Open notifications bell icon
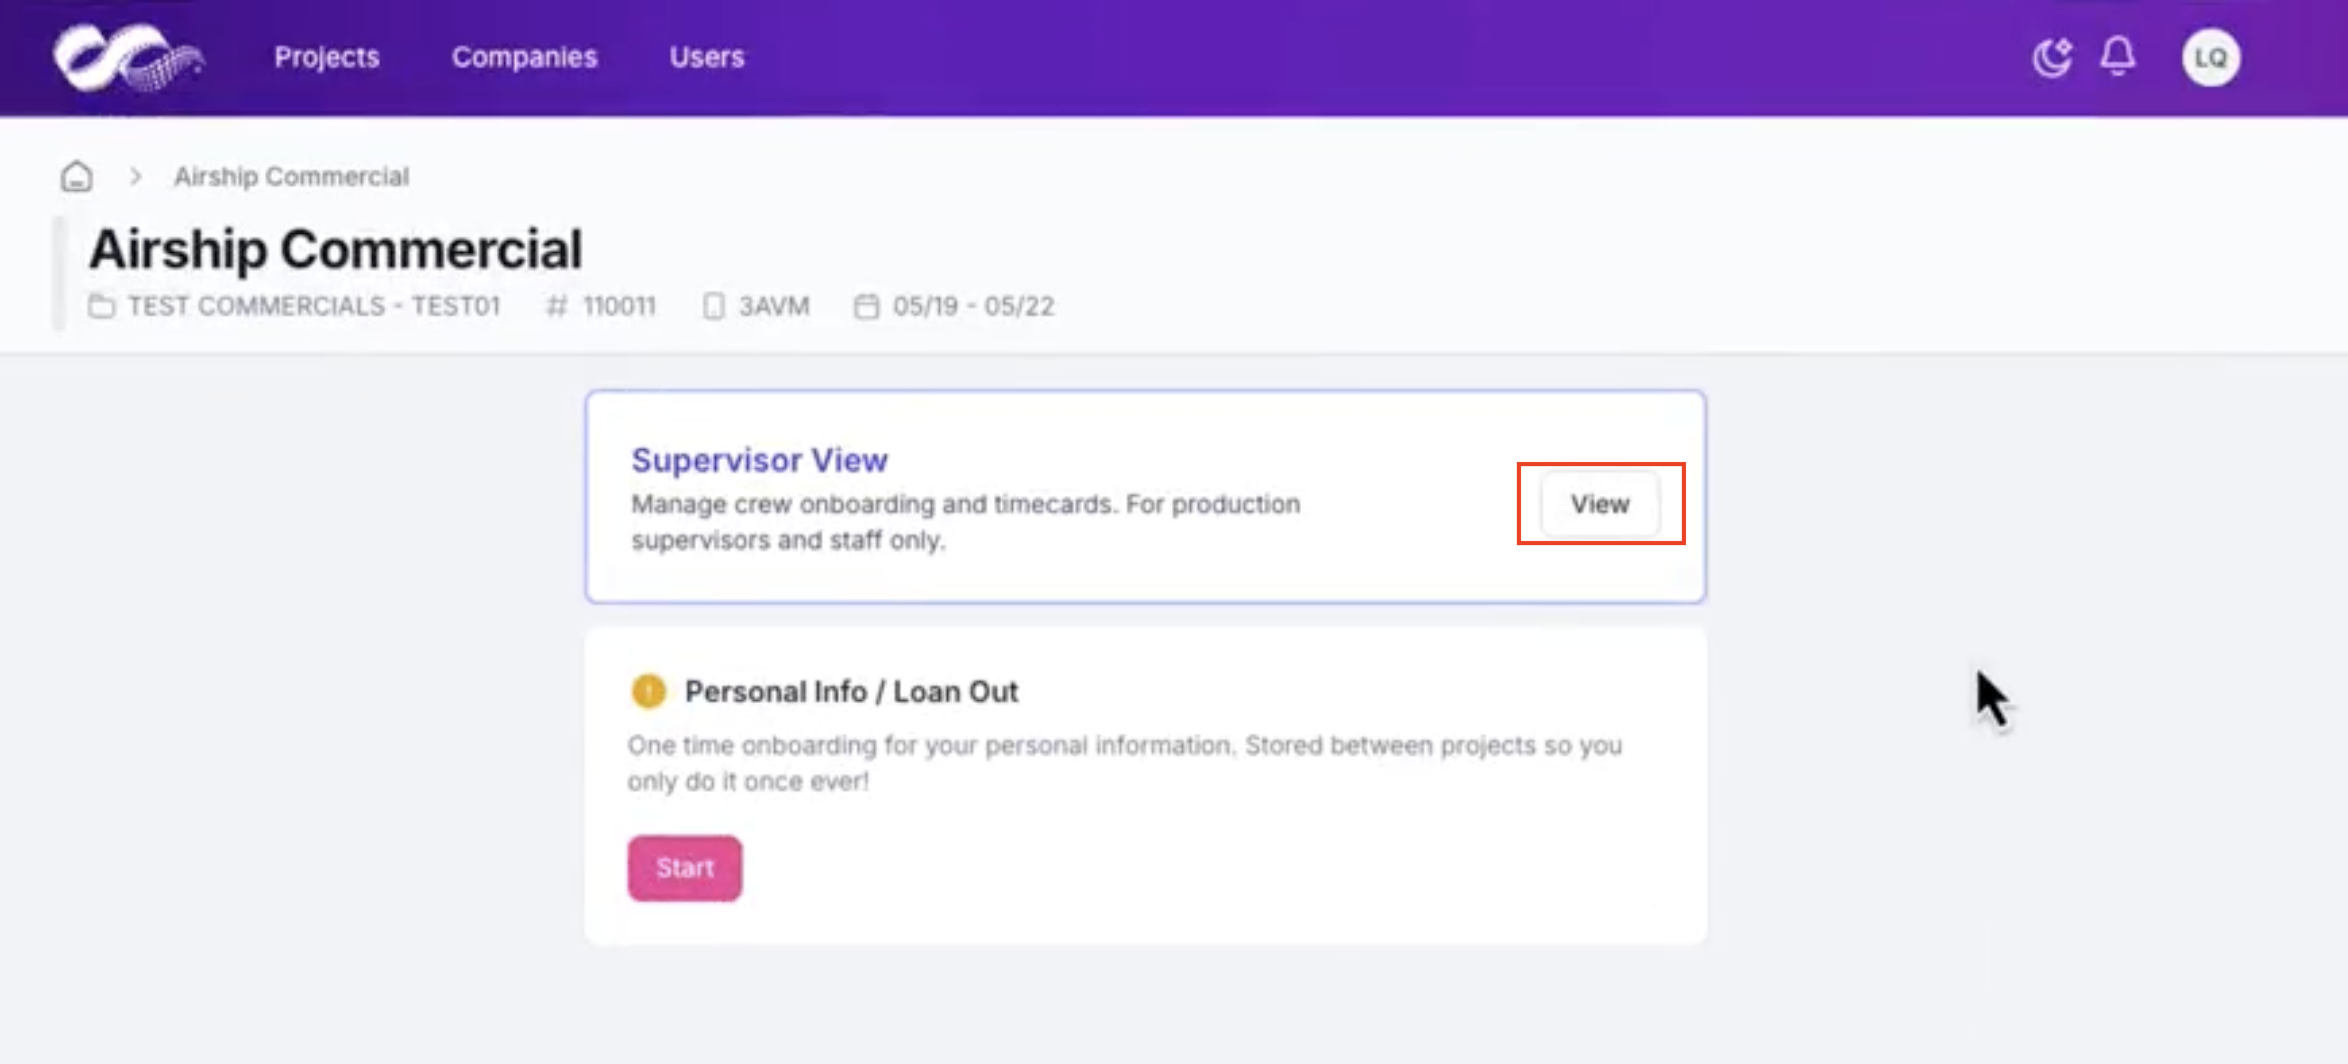Image resolution: width=2348 pixels, height=1064 pixels. point(2118,56)
